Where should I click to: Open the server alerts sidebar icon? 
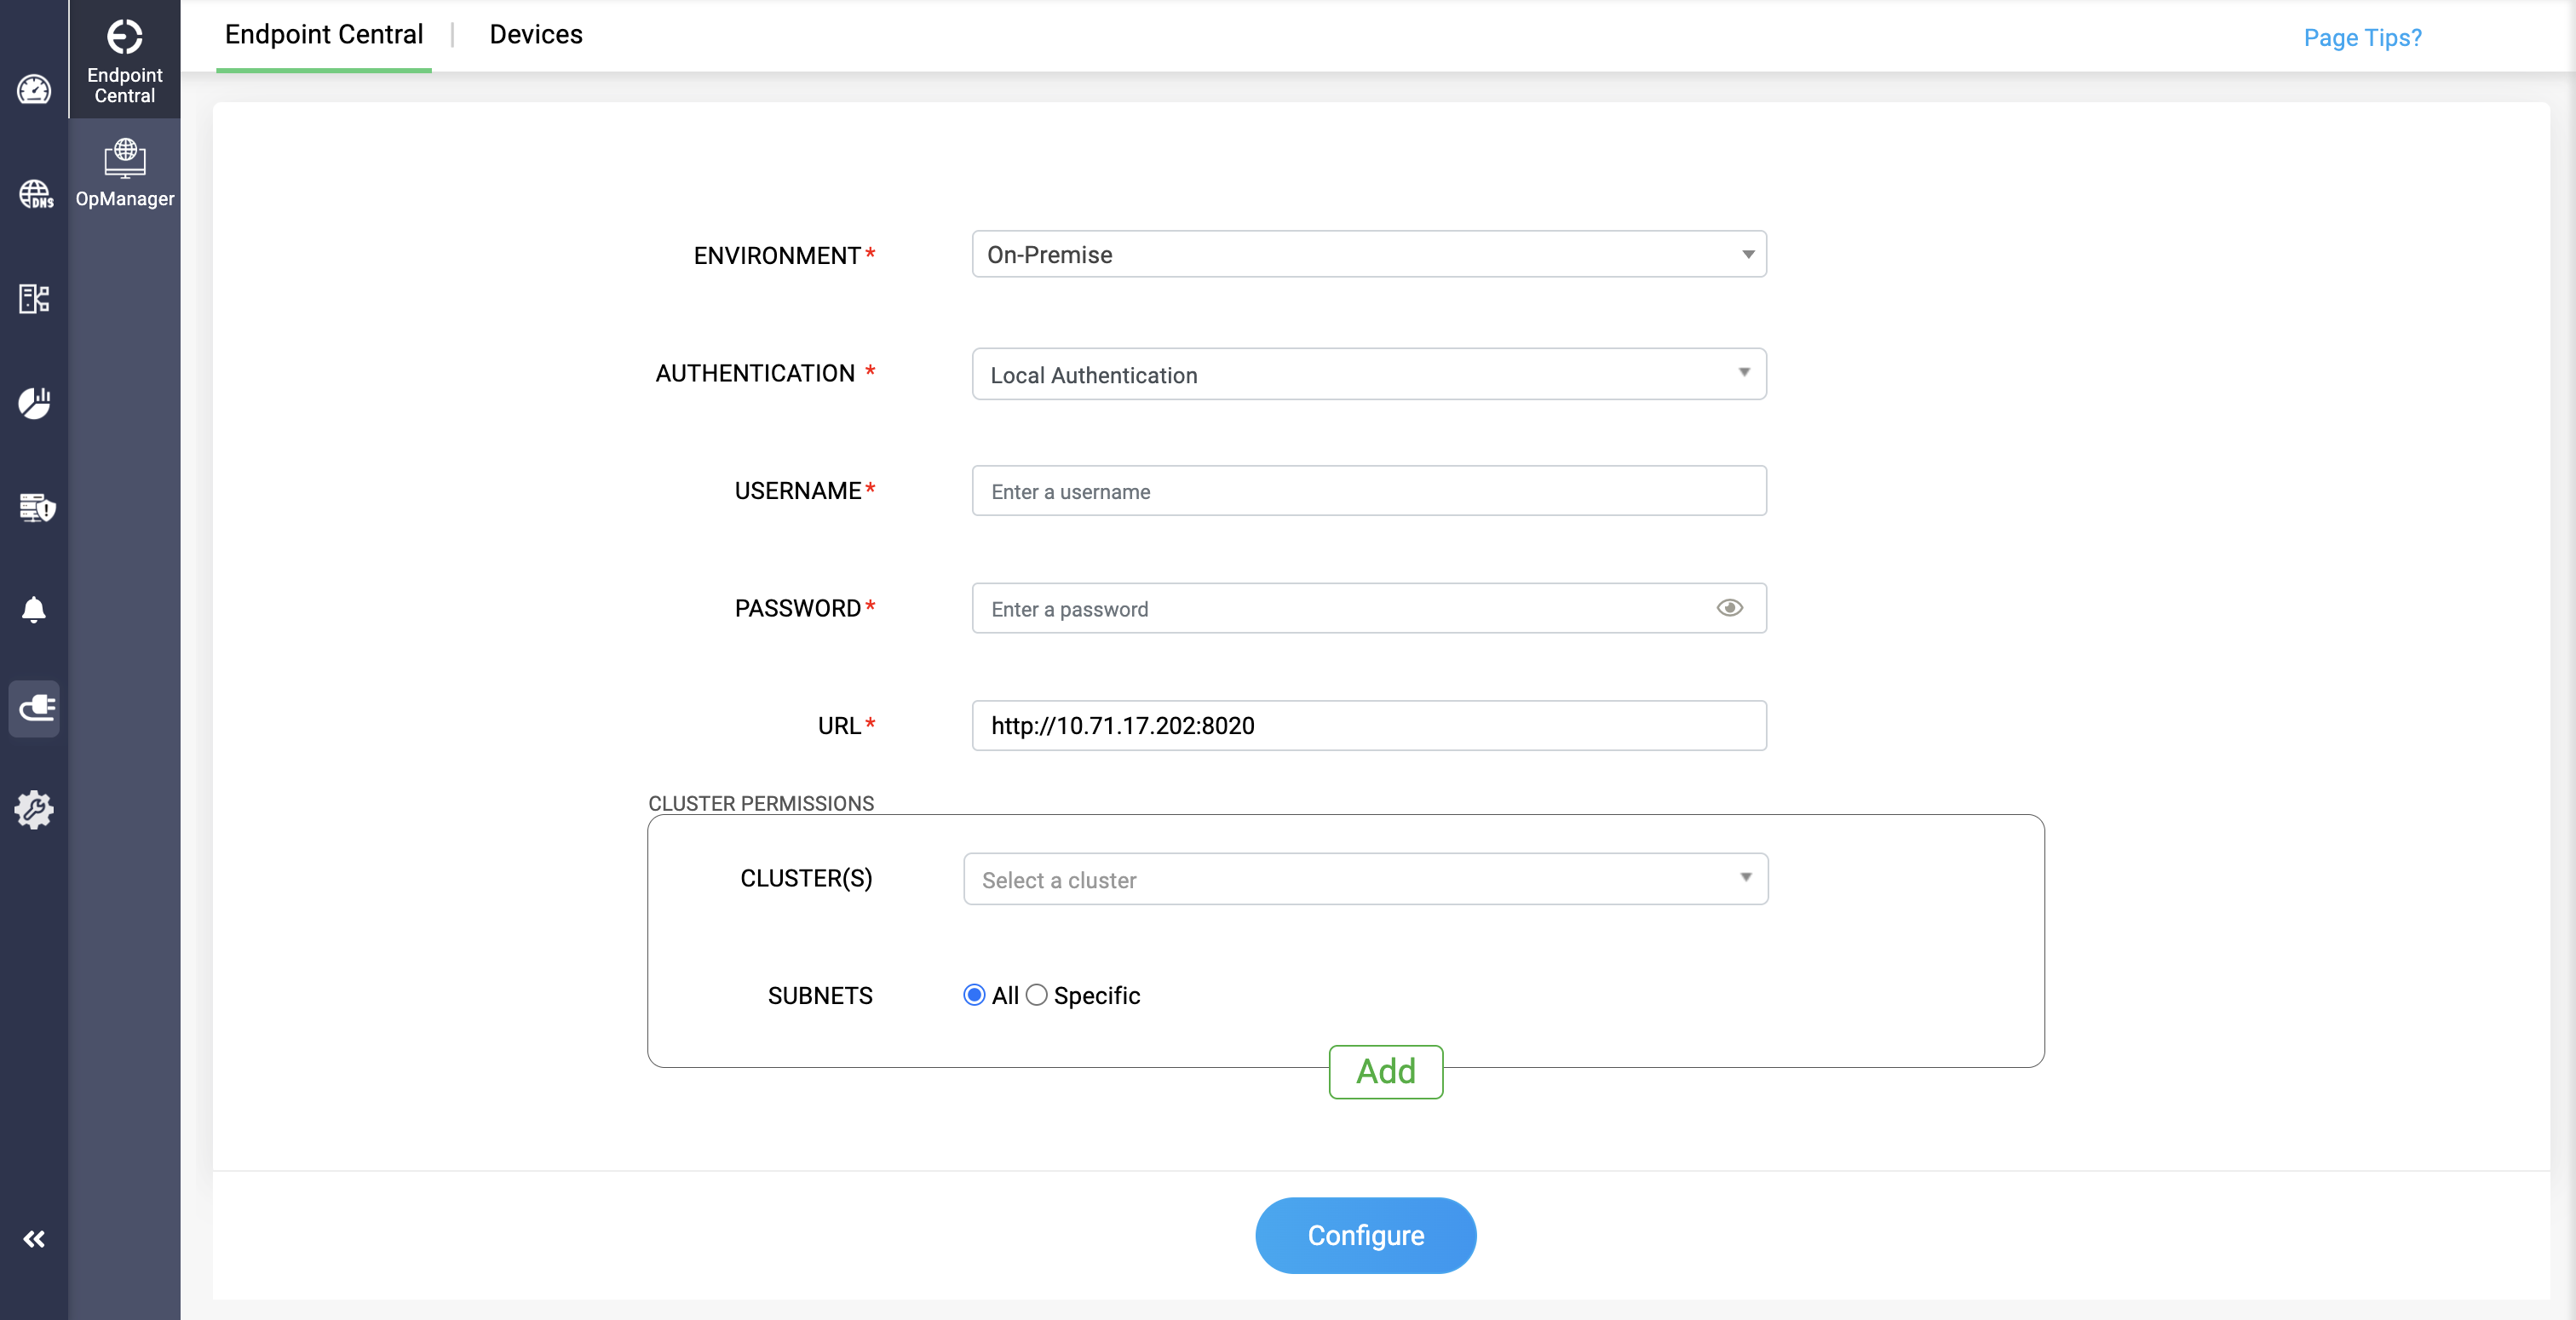pos(34,508)
